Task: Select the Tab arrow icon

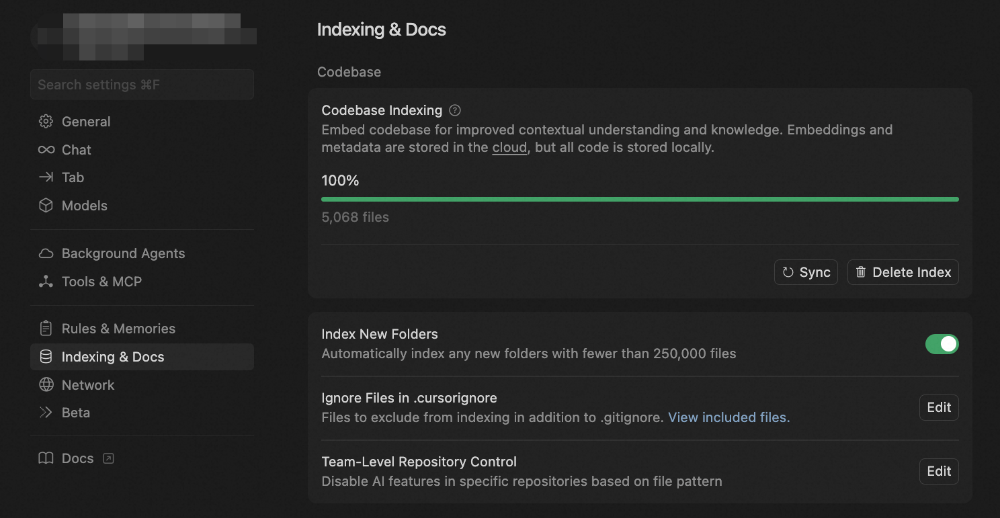Action: coord(46,177)
